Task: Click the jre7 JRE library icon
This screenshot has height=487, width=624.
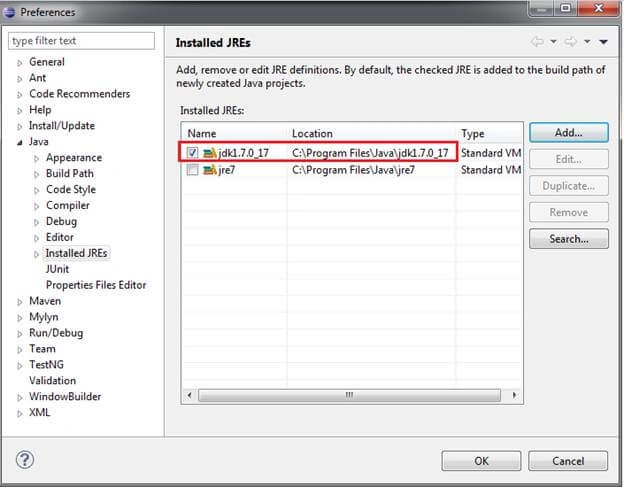Action: pos(210,170)
